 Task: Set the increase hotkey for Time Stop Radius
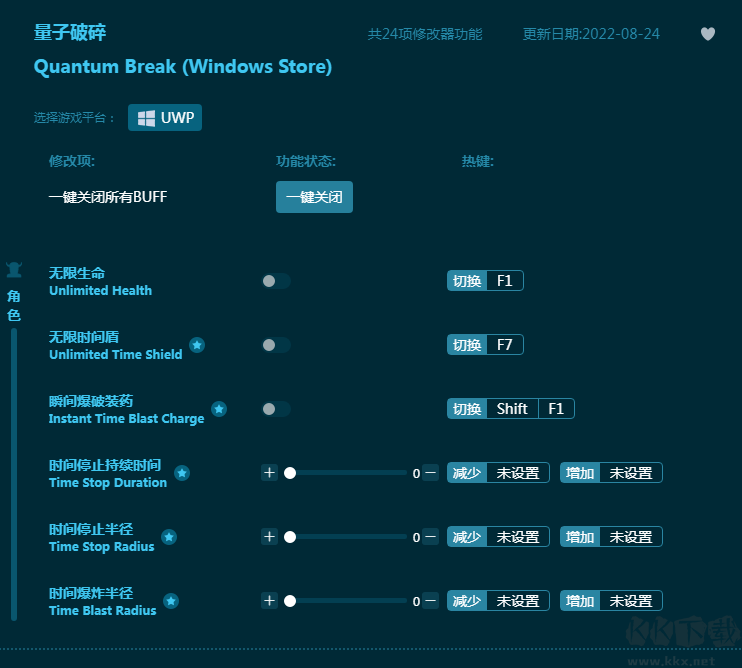tap(630, 537)
